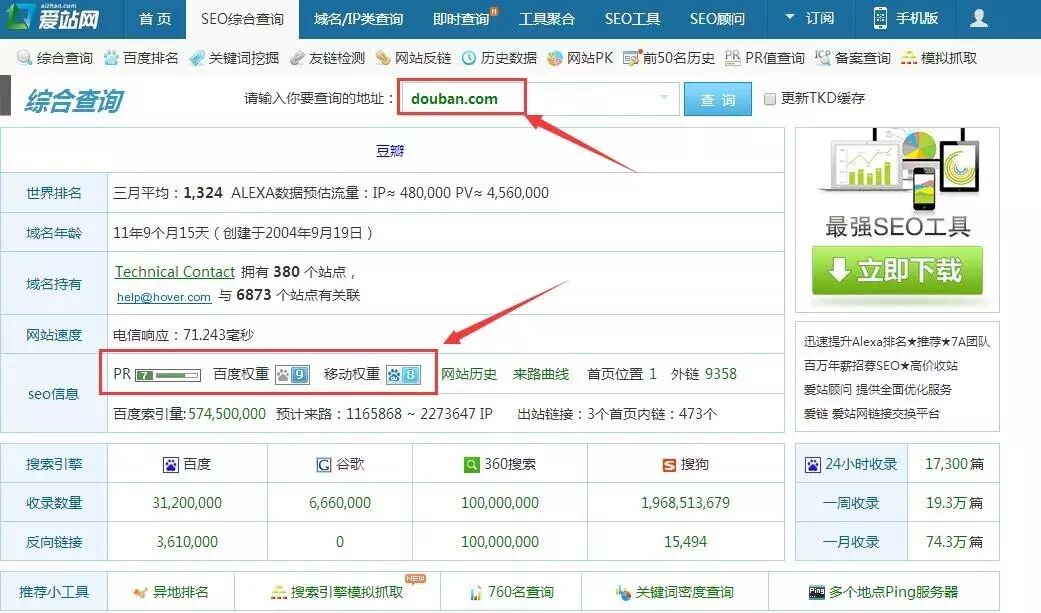
Task: Open the 来路曲线 link
Action: (x=540, y=374)
